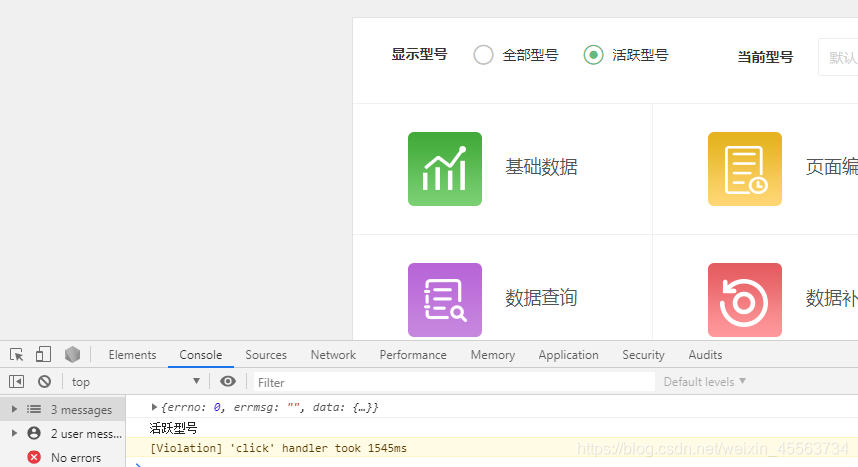Click the 当前型号 label

point(765,57)
